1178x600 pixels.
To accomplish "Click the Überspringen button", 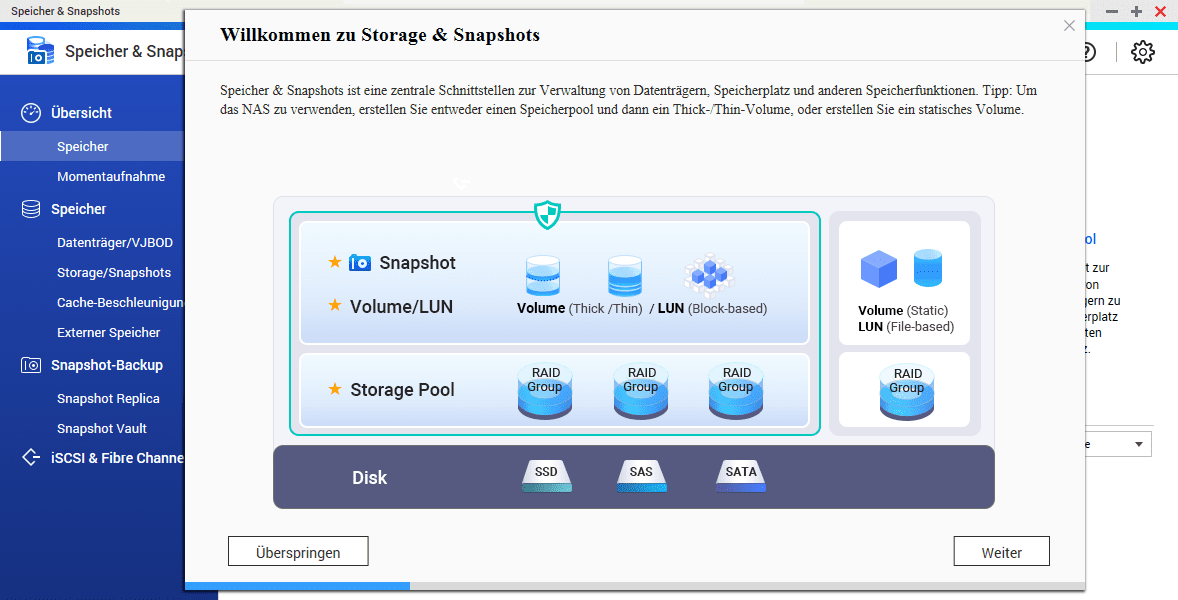I will (x=298, y=551).
